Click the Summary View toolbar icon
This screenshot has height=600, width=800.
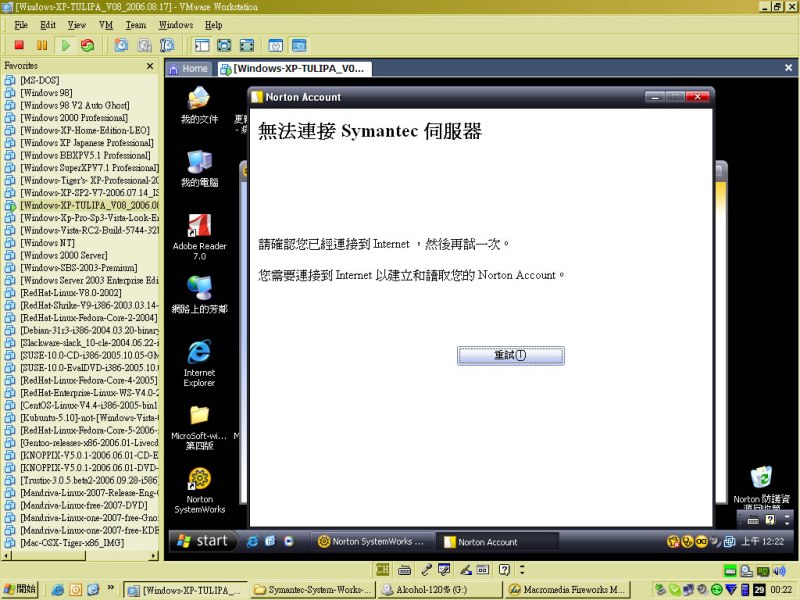276,45
